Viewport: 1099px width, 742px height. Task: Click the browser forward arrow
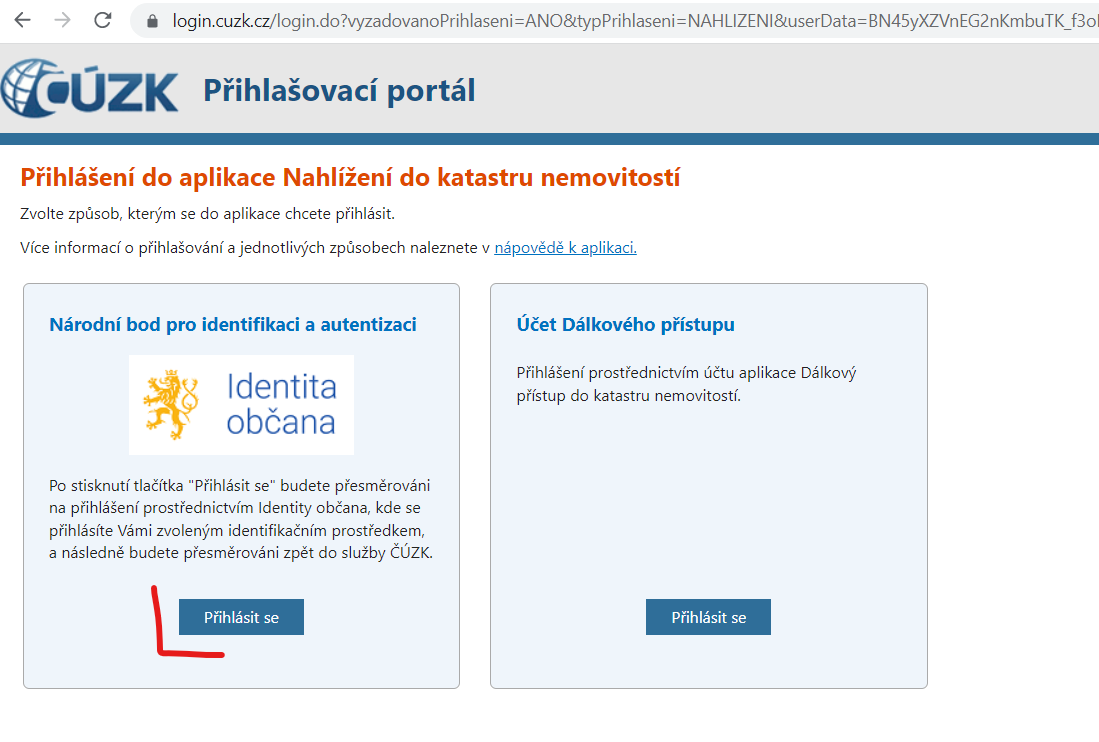click(x=62, y=20)
